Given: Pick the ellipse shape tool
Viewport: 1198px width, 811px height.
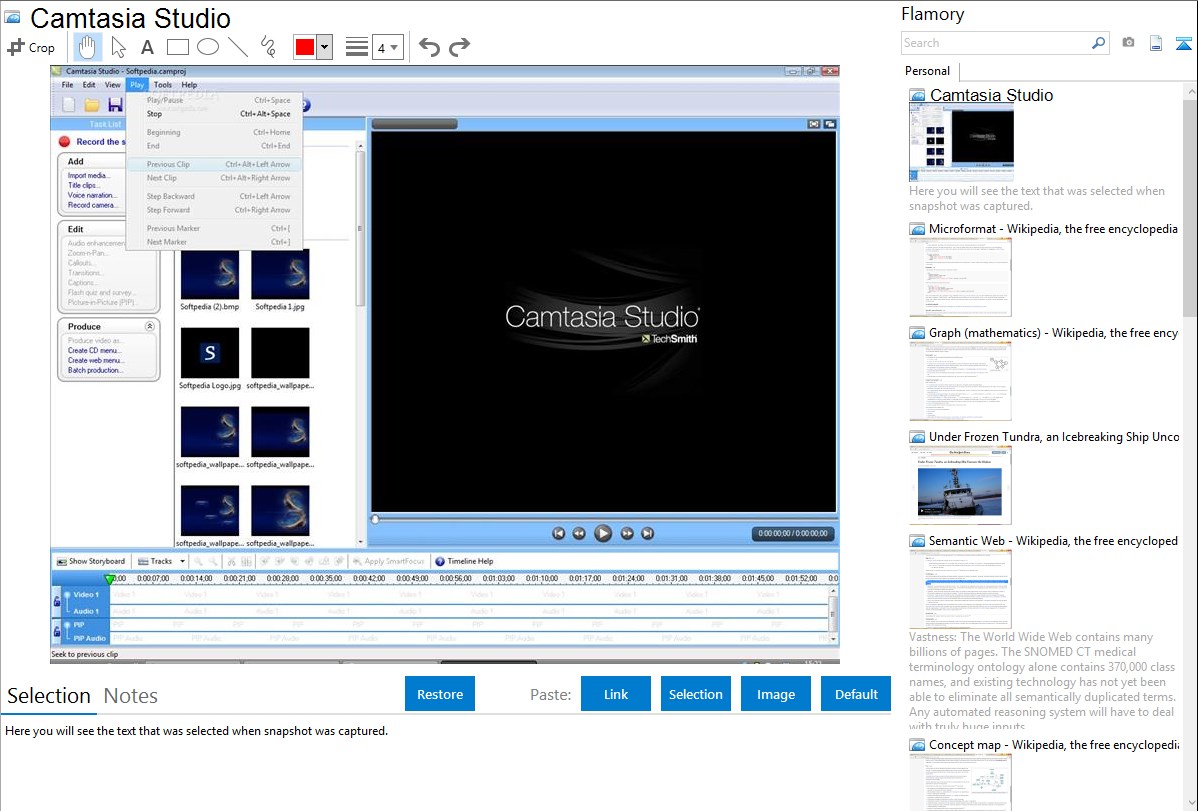Looking at the screenshot, I should tap(208, 47).
